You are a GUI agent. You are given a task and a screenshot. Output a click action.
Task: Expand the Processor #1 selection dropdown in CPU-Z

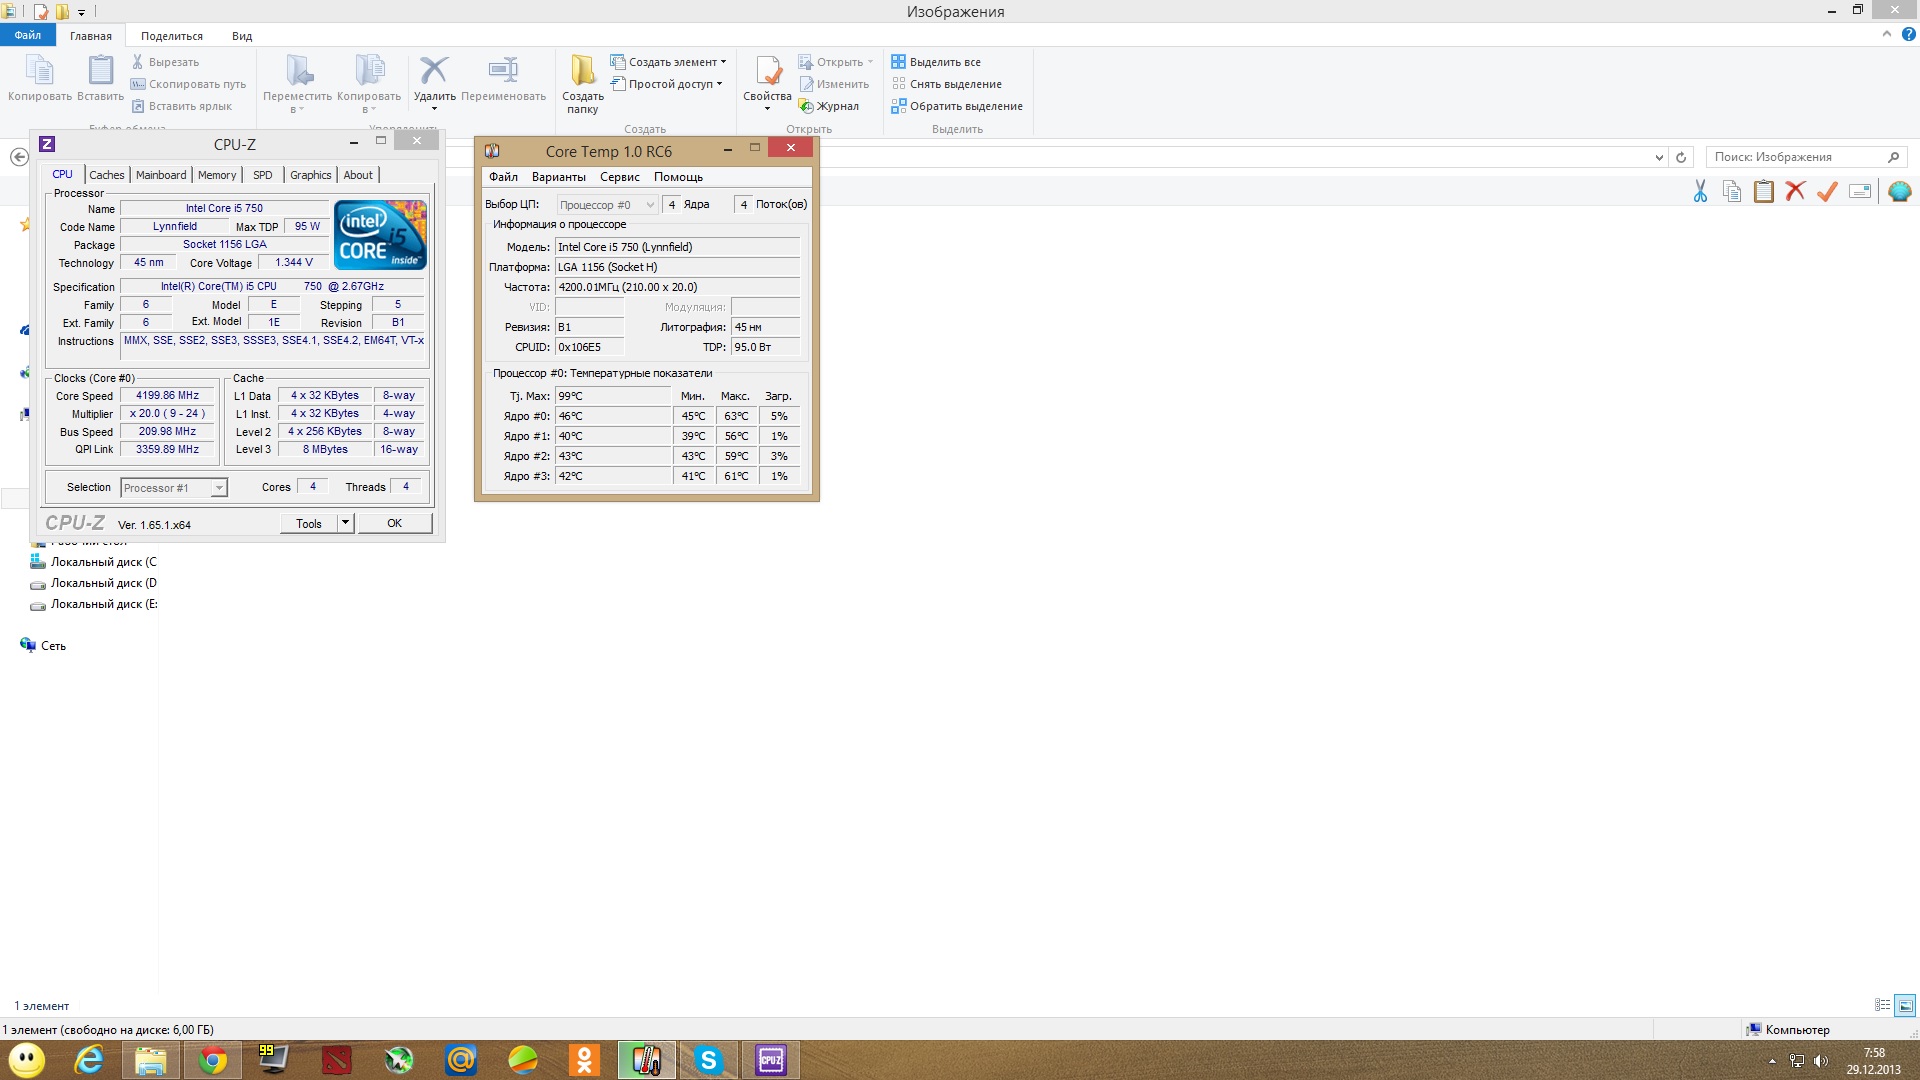tap(174, 488)
